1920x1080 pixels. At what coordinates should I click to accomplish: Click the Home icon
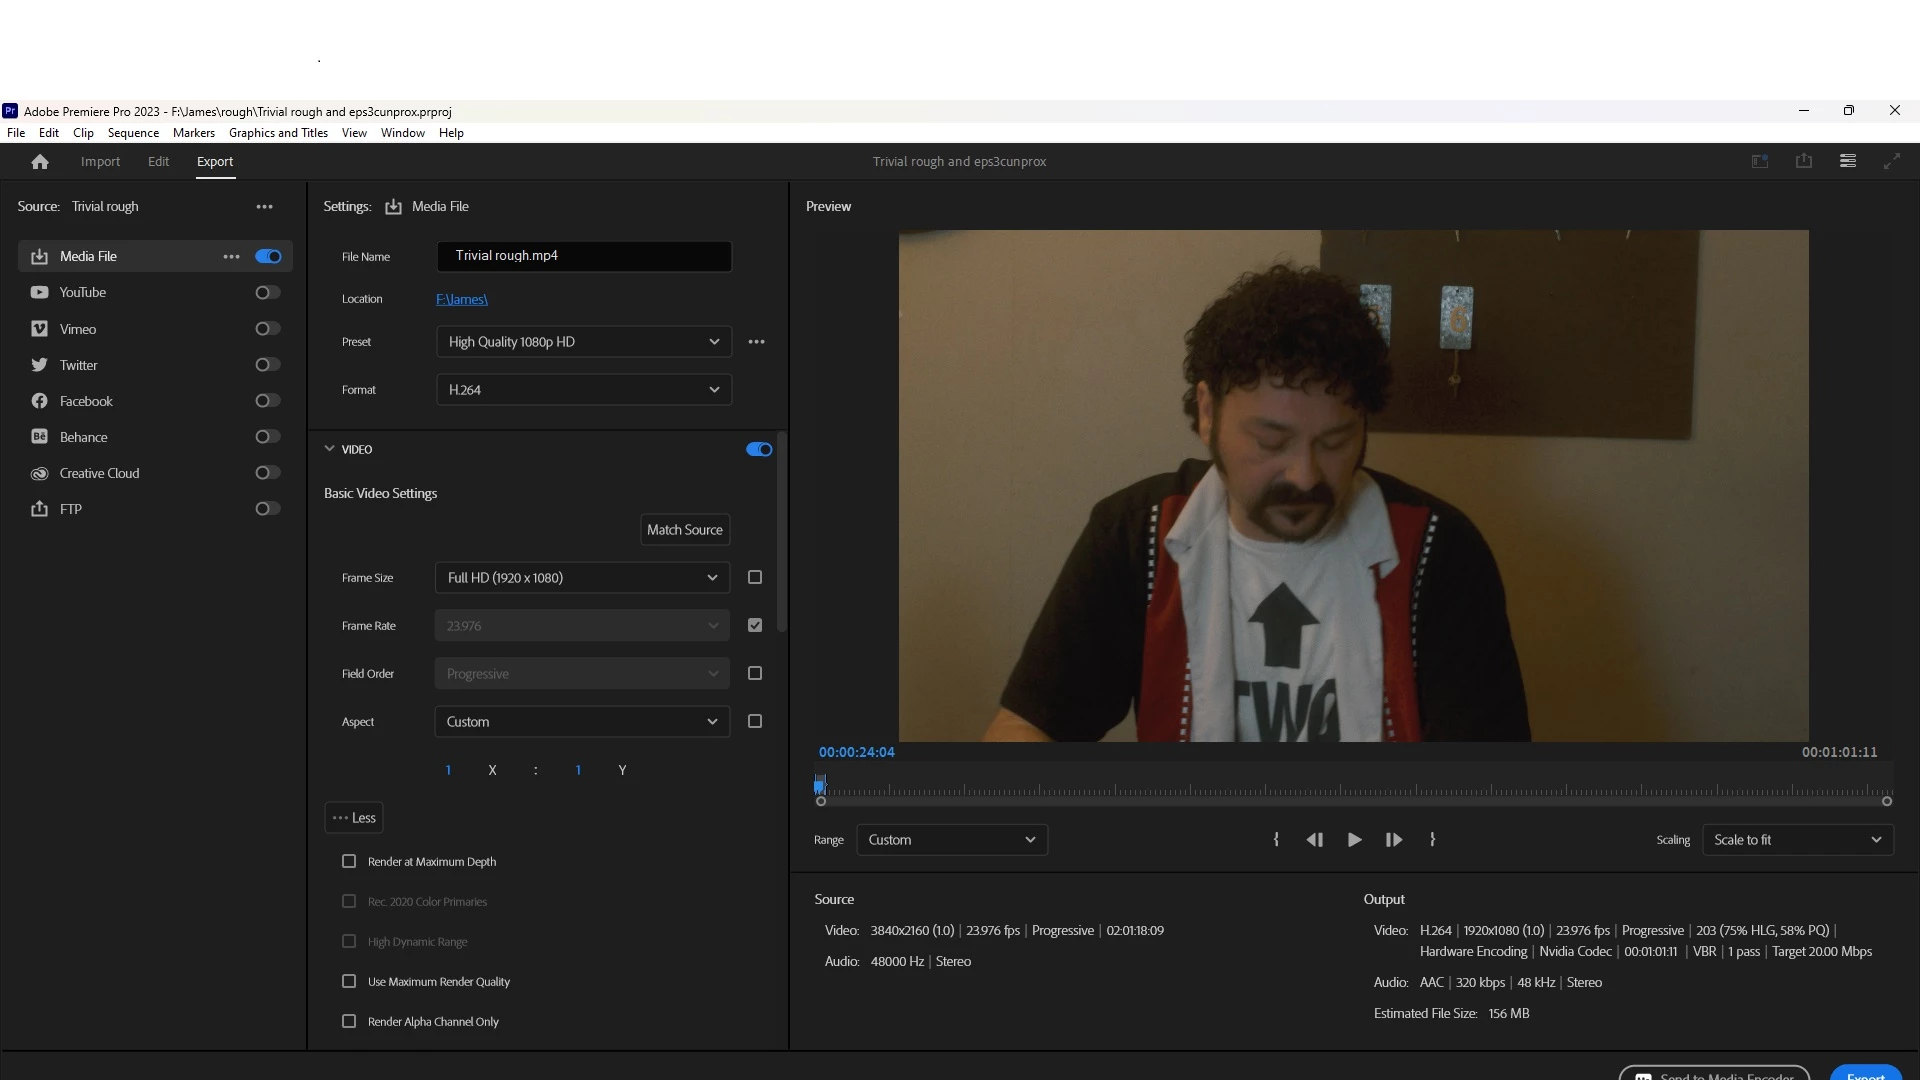[x=40, y=162]
